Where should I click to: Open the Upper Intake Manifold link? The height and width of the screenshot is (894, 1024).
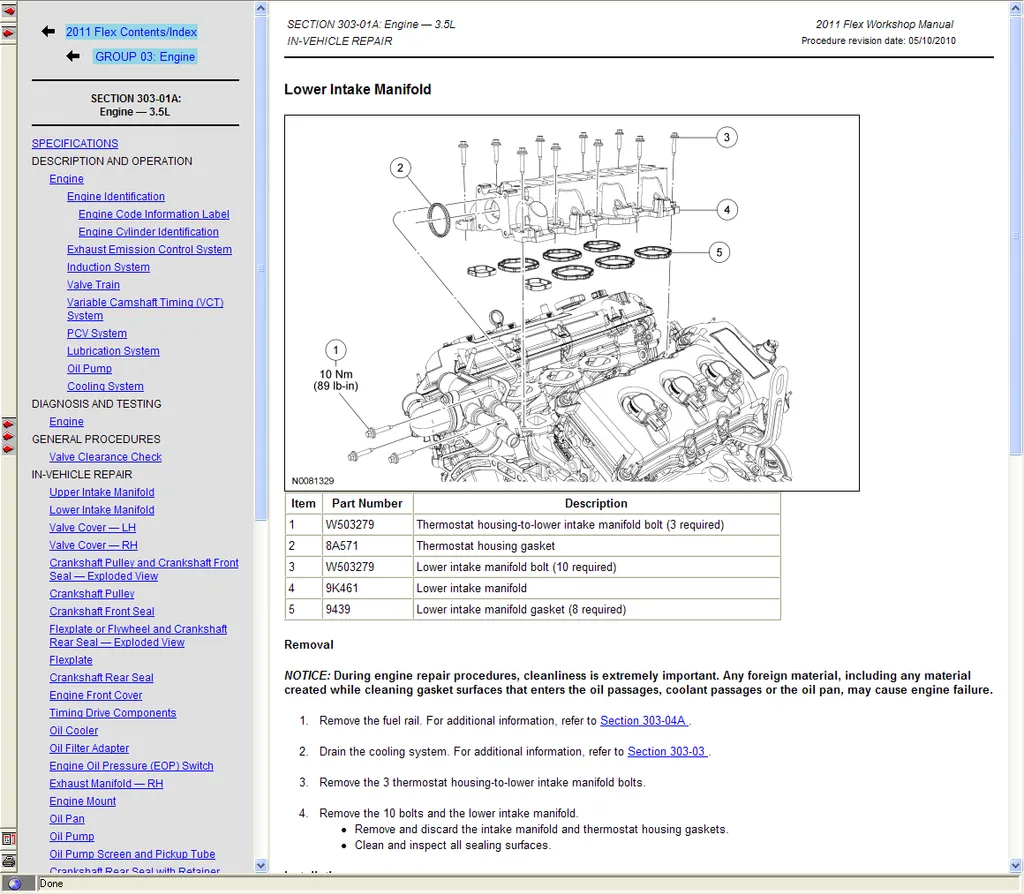click(x=102, y=492)
